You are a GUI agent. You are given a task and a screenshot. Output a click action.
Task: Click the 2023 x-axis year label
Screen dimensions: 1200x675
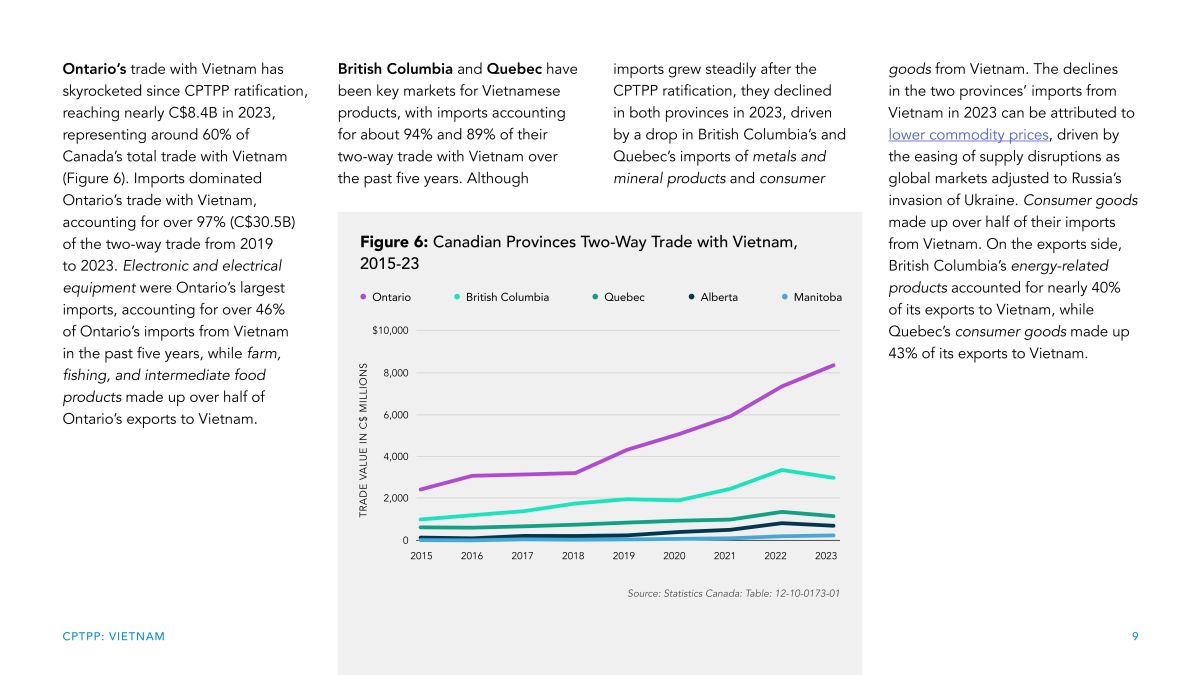pyautogui.click(x=826, y=555)
